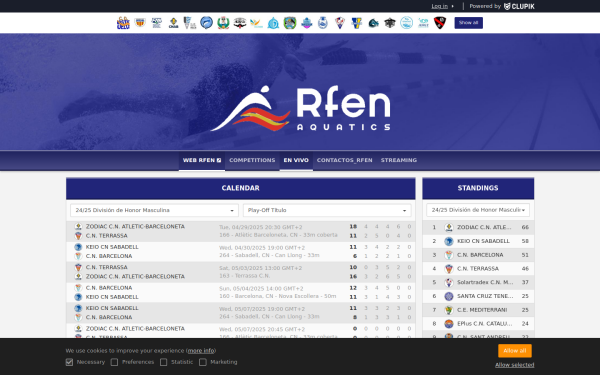Click ZODIAC C.N. ATLETIC-BARCELONETA logo in standings row 1

pos(449,228)
